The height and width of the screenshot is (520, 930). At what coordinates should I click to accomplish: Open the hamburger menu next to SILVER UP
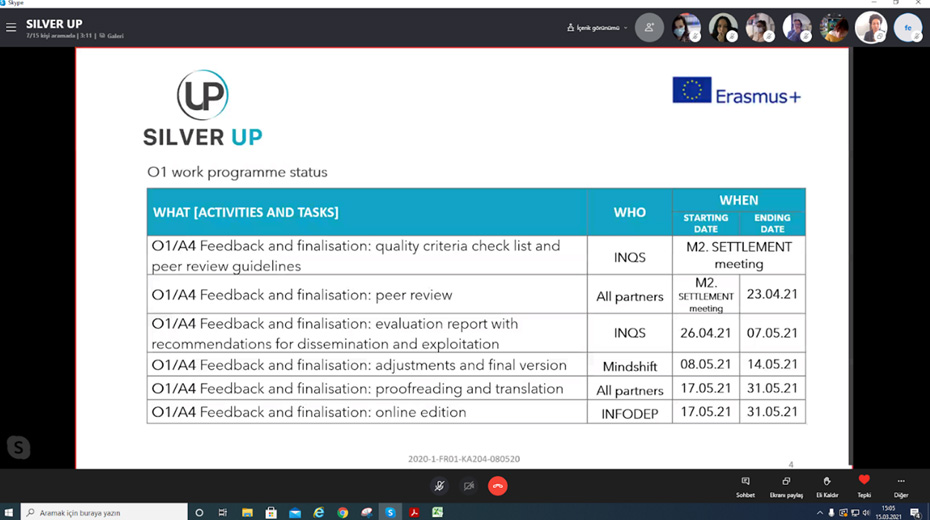click(x=12, y=28)
